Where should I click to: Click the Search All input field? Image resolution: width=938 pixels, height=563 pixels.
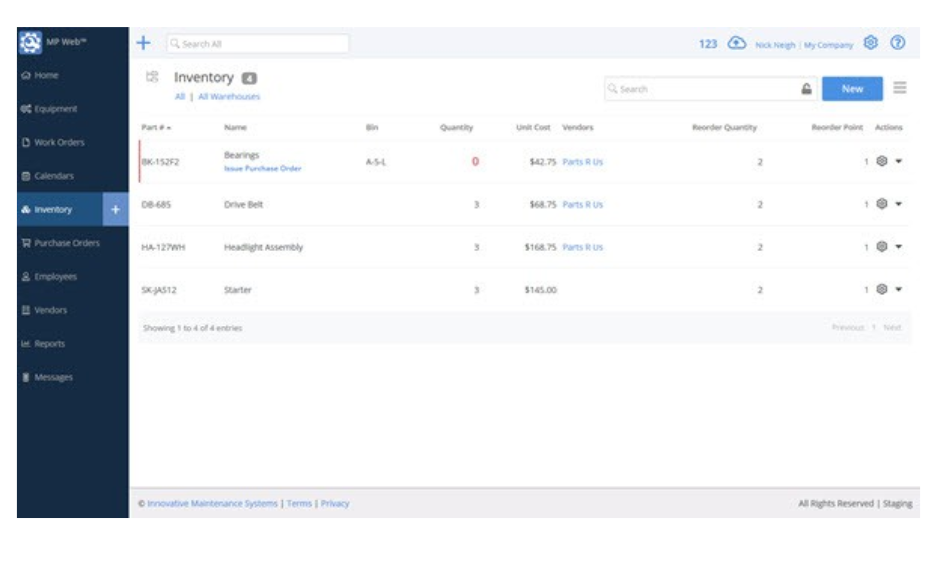click(258, 44)
